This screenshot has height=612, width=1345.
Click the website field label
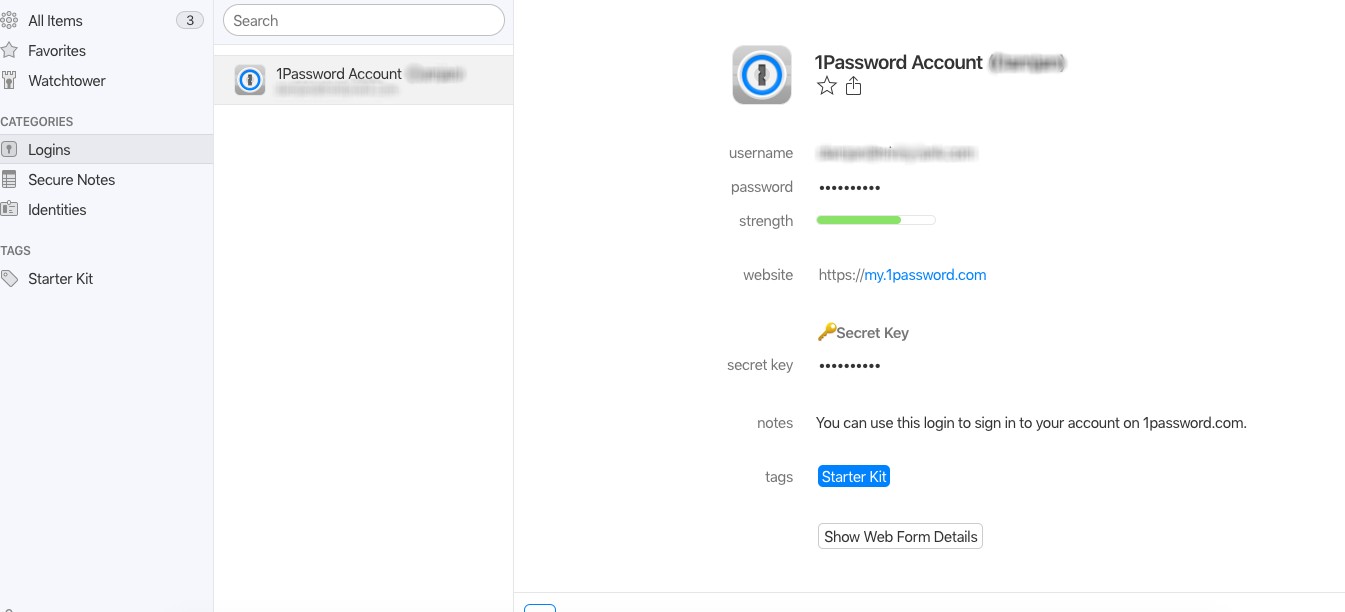(768, 275)
